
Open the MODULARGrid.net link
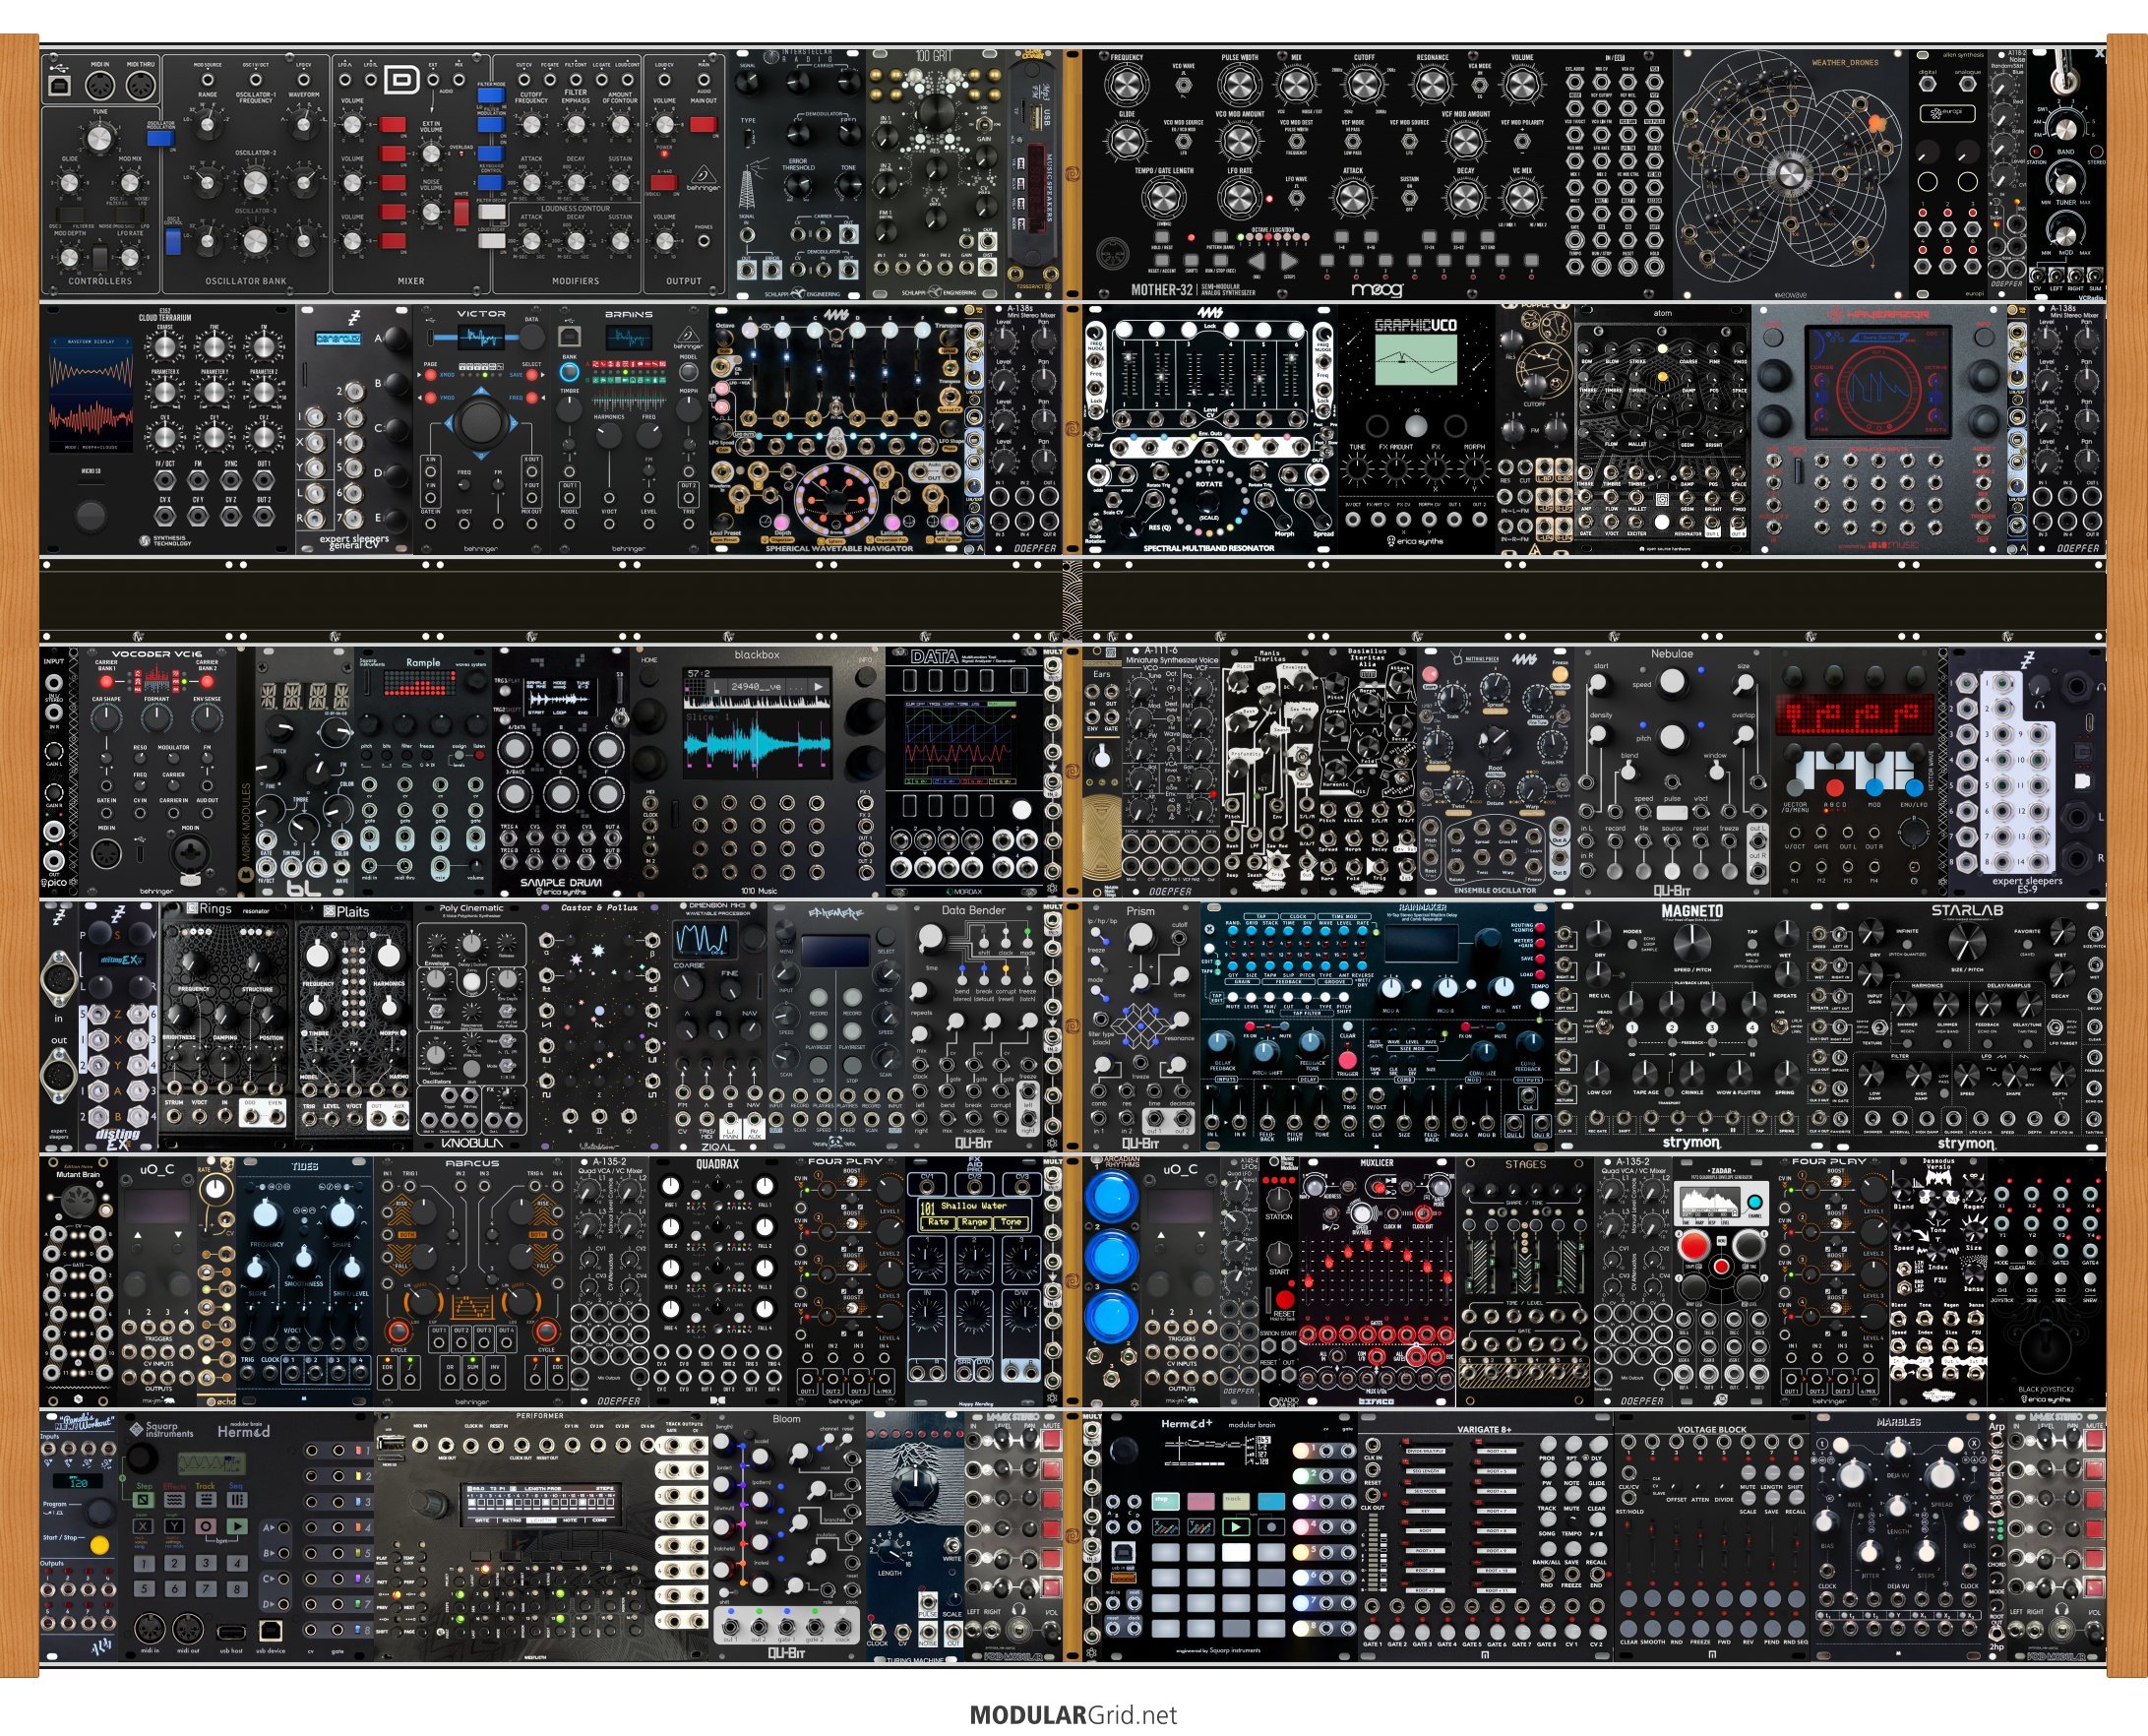tap(1073, 1715)
